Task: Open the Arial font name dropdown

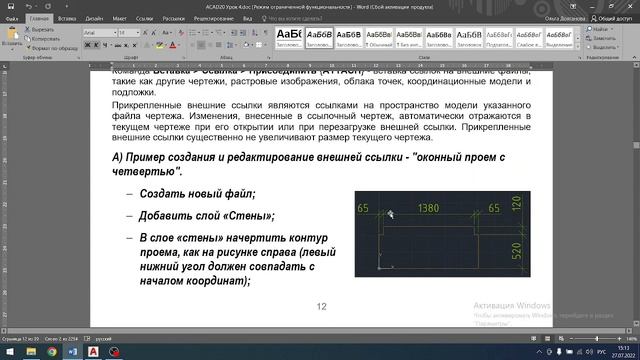Action: tap(115, 33)
